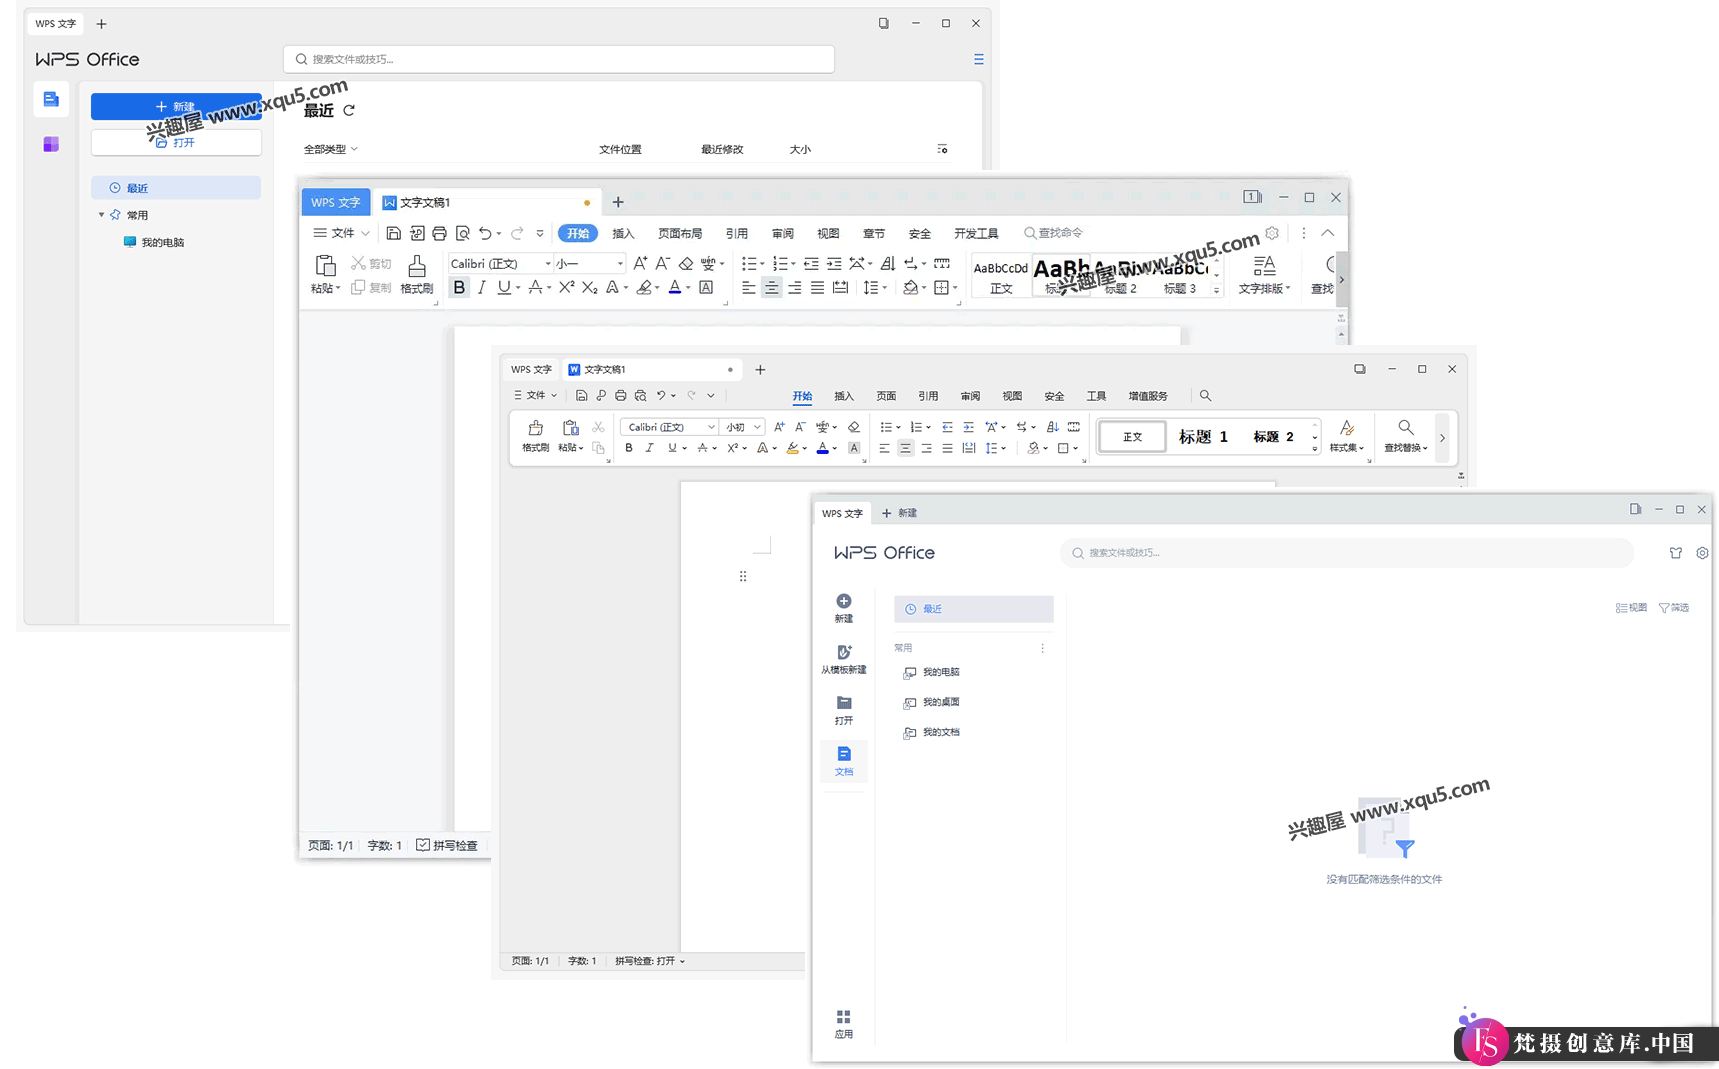
Task: Click eraser clear formatting icon in third window
Action: pyautogui.click(x=854, y=427)
